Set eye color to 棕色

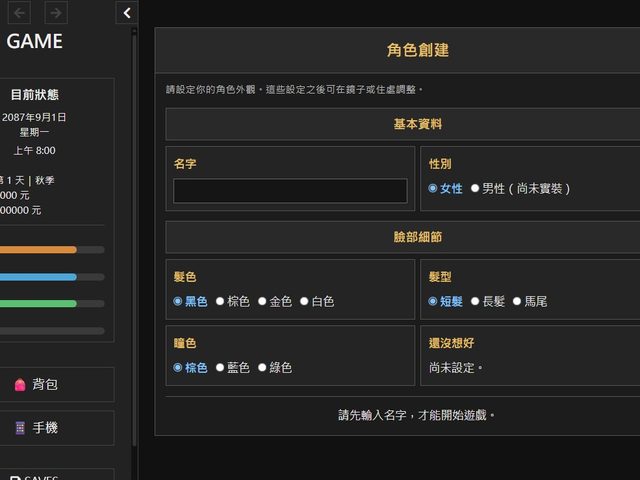point(190,368)
